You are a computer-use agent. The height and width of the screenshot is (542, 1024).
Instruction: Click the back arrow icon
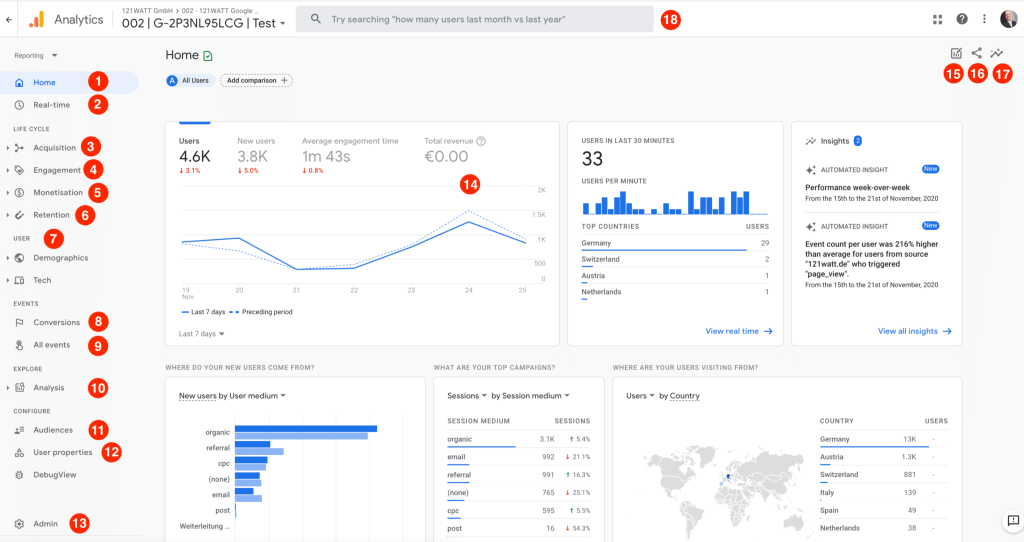tap(9, 19)
